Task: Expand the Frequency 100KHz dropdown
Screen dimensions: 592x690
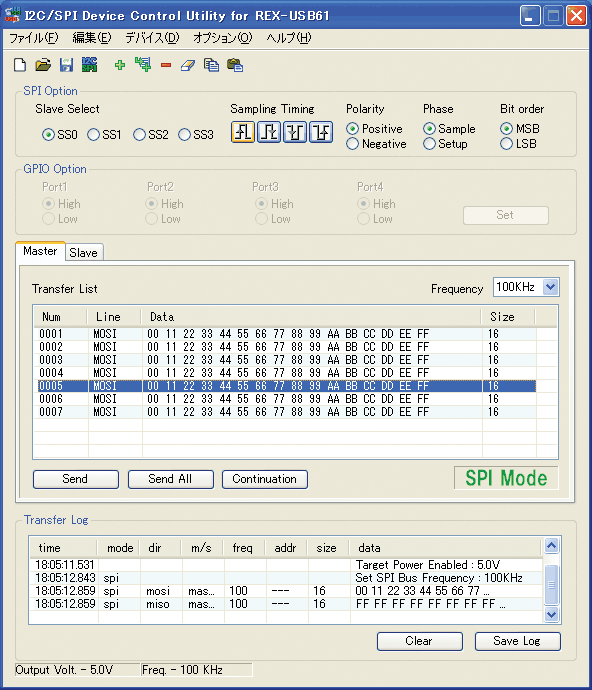Action: click(551, 287)
